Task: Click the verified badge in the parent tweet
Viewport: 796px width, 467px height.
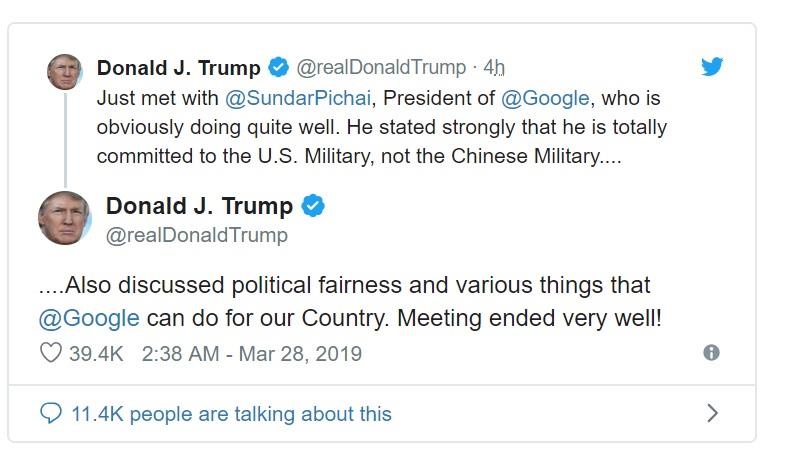Action: 279,68
